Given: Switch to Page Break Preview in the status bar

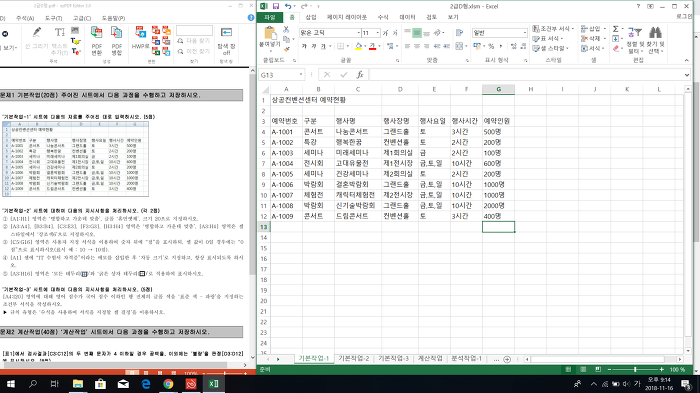Looking at the screenshot, I should pyautogui.click(x=598, y=369).
